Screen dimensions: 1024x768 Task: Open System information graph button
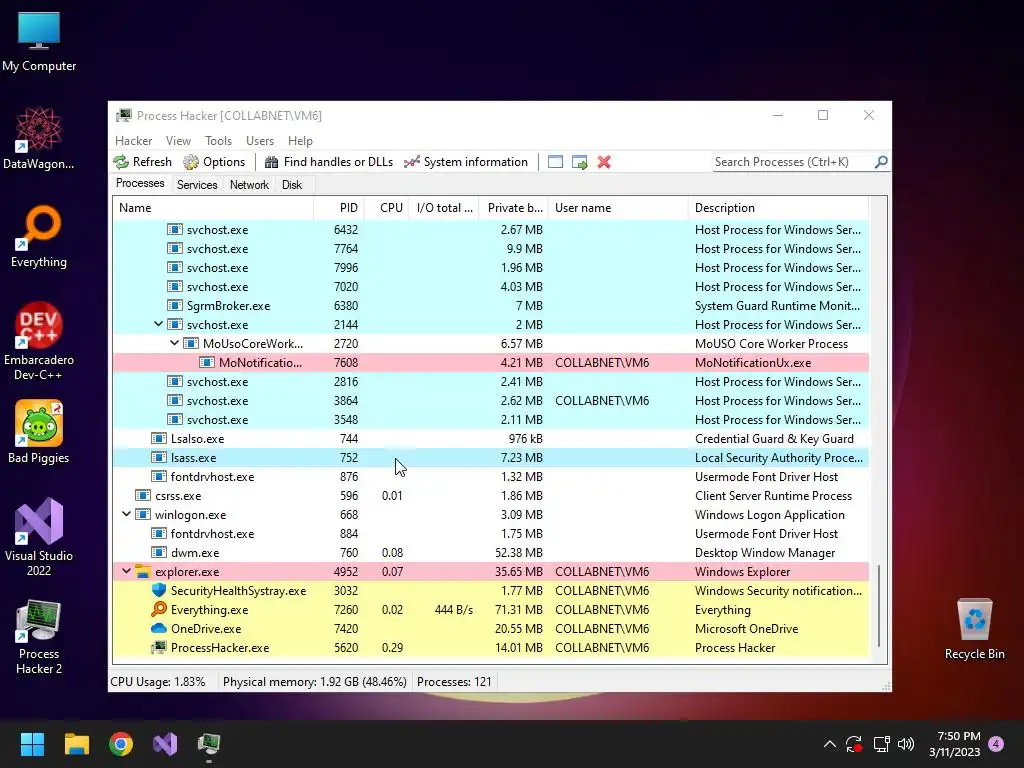tap(466, 162)
